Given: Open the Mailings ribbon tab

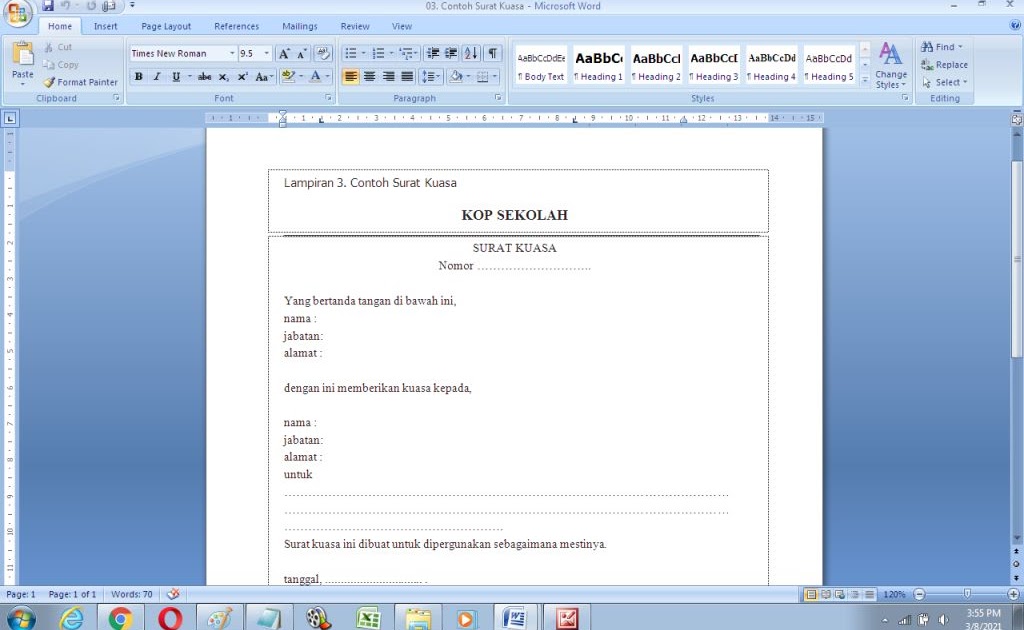Looking at the screenshot, I should click(x=302, y=26).
